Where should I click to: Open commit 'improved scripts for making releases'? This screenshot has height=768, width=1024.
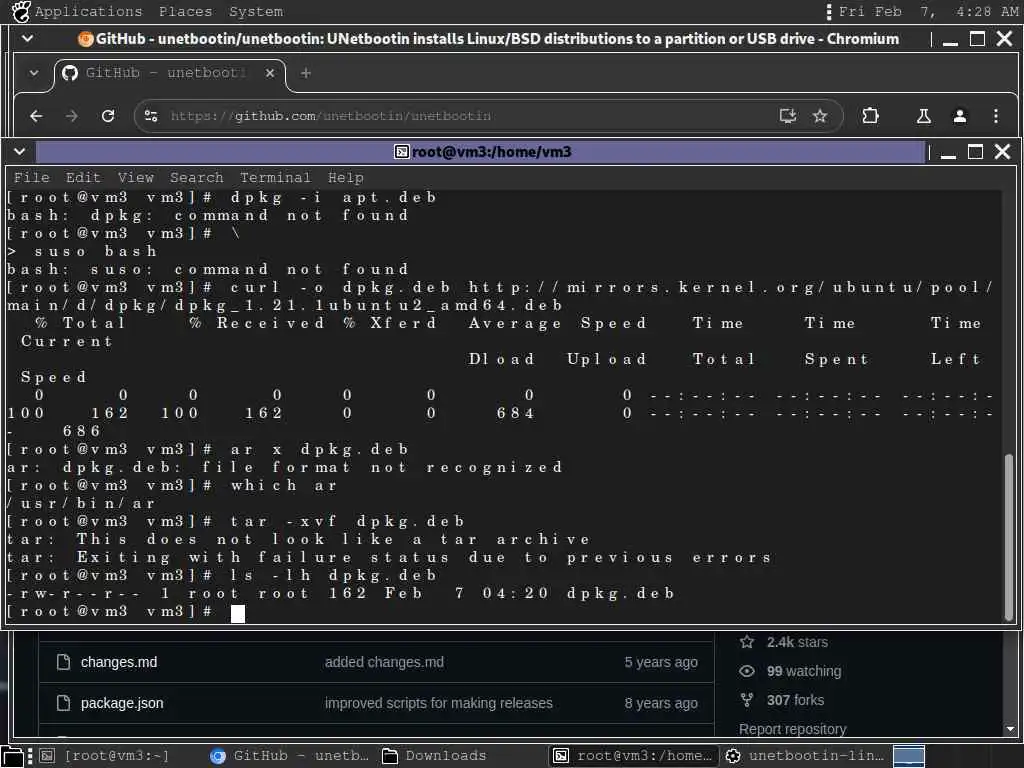click(439, 703)
